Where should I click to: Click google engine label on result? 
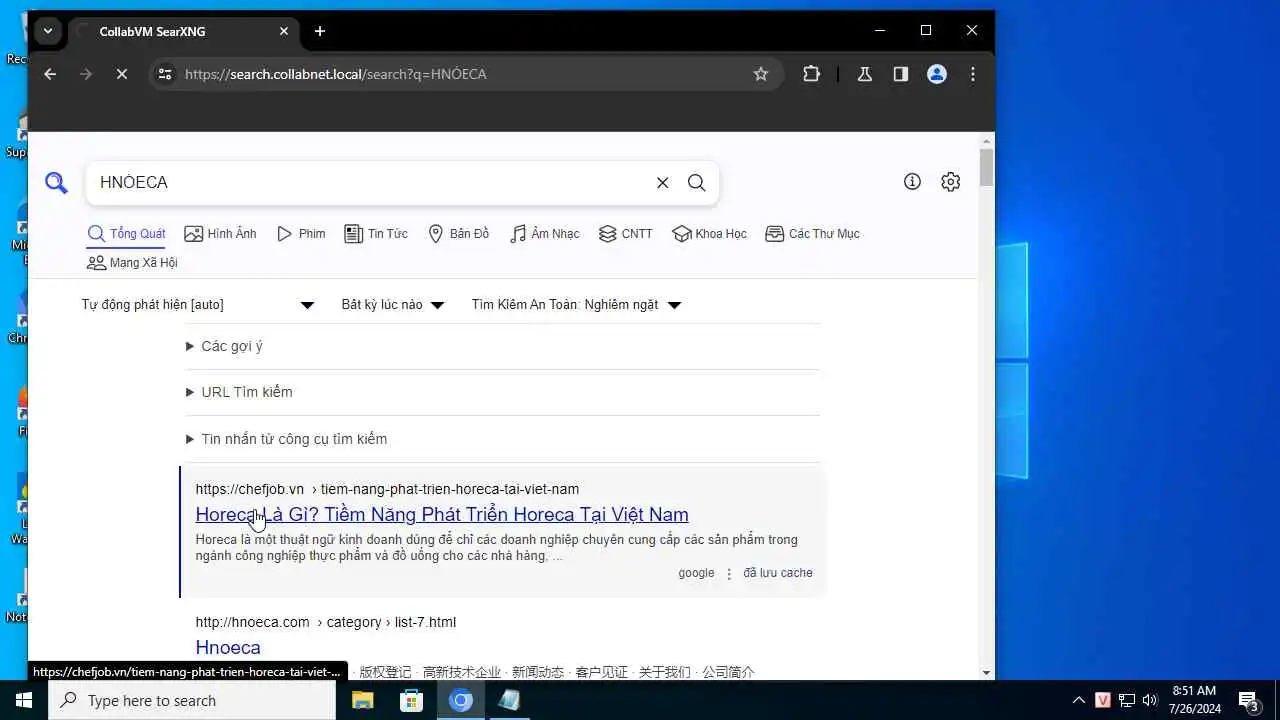(x=696, y=573)
